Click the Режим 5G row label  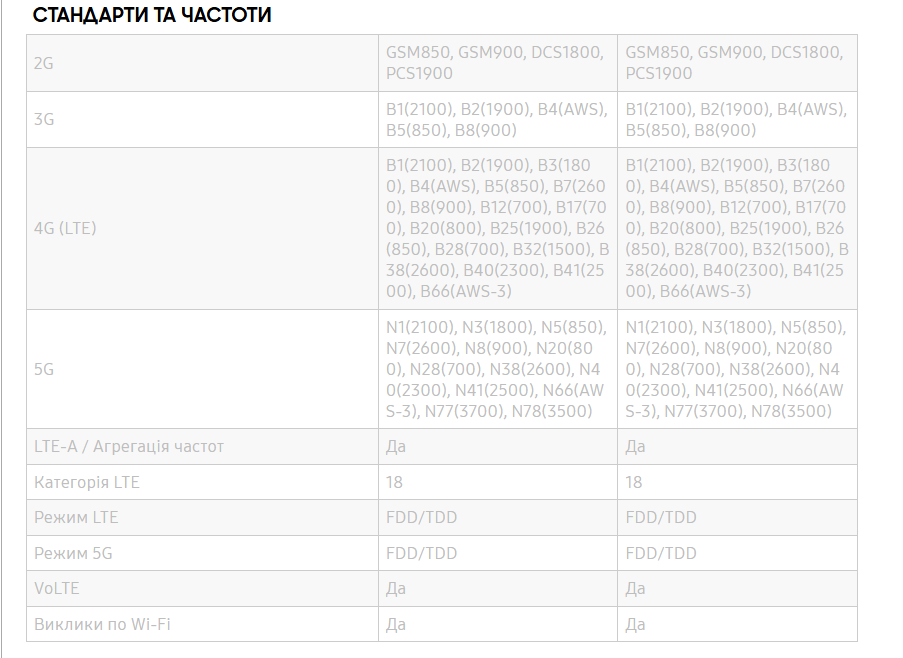click(x=73, y=553)
